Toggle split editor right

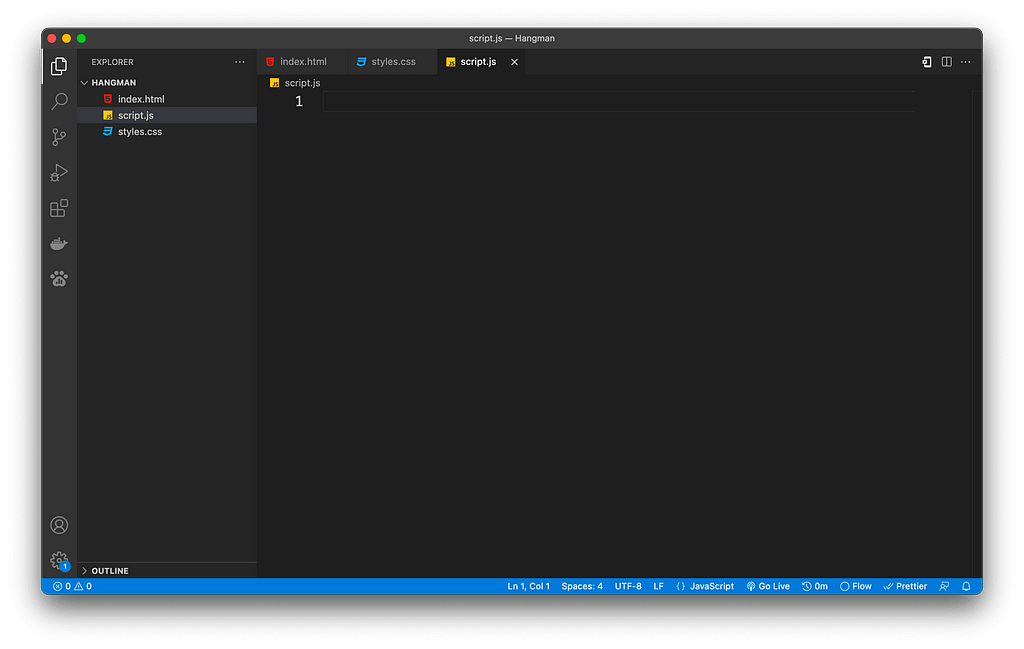point(947,62)
